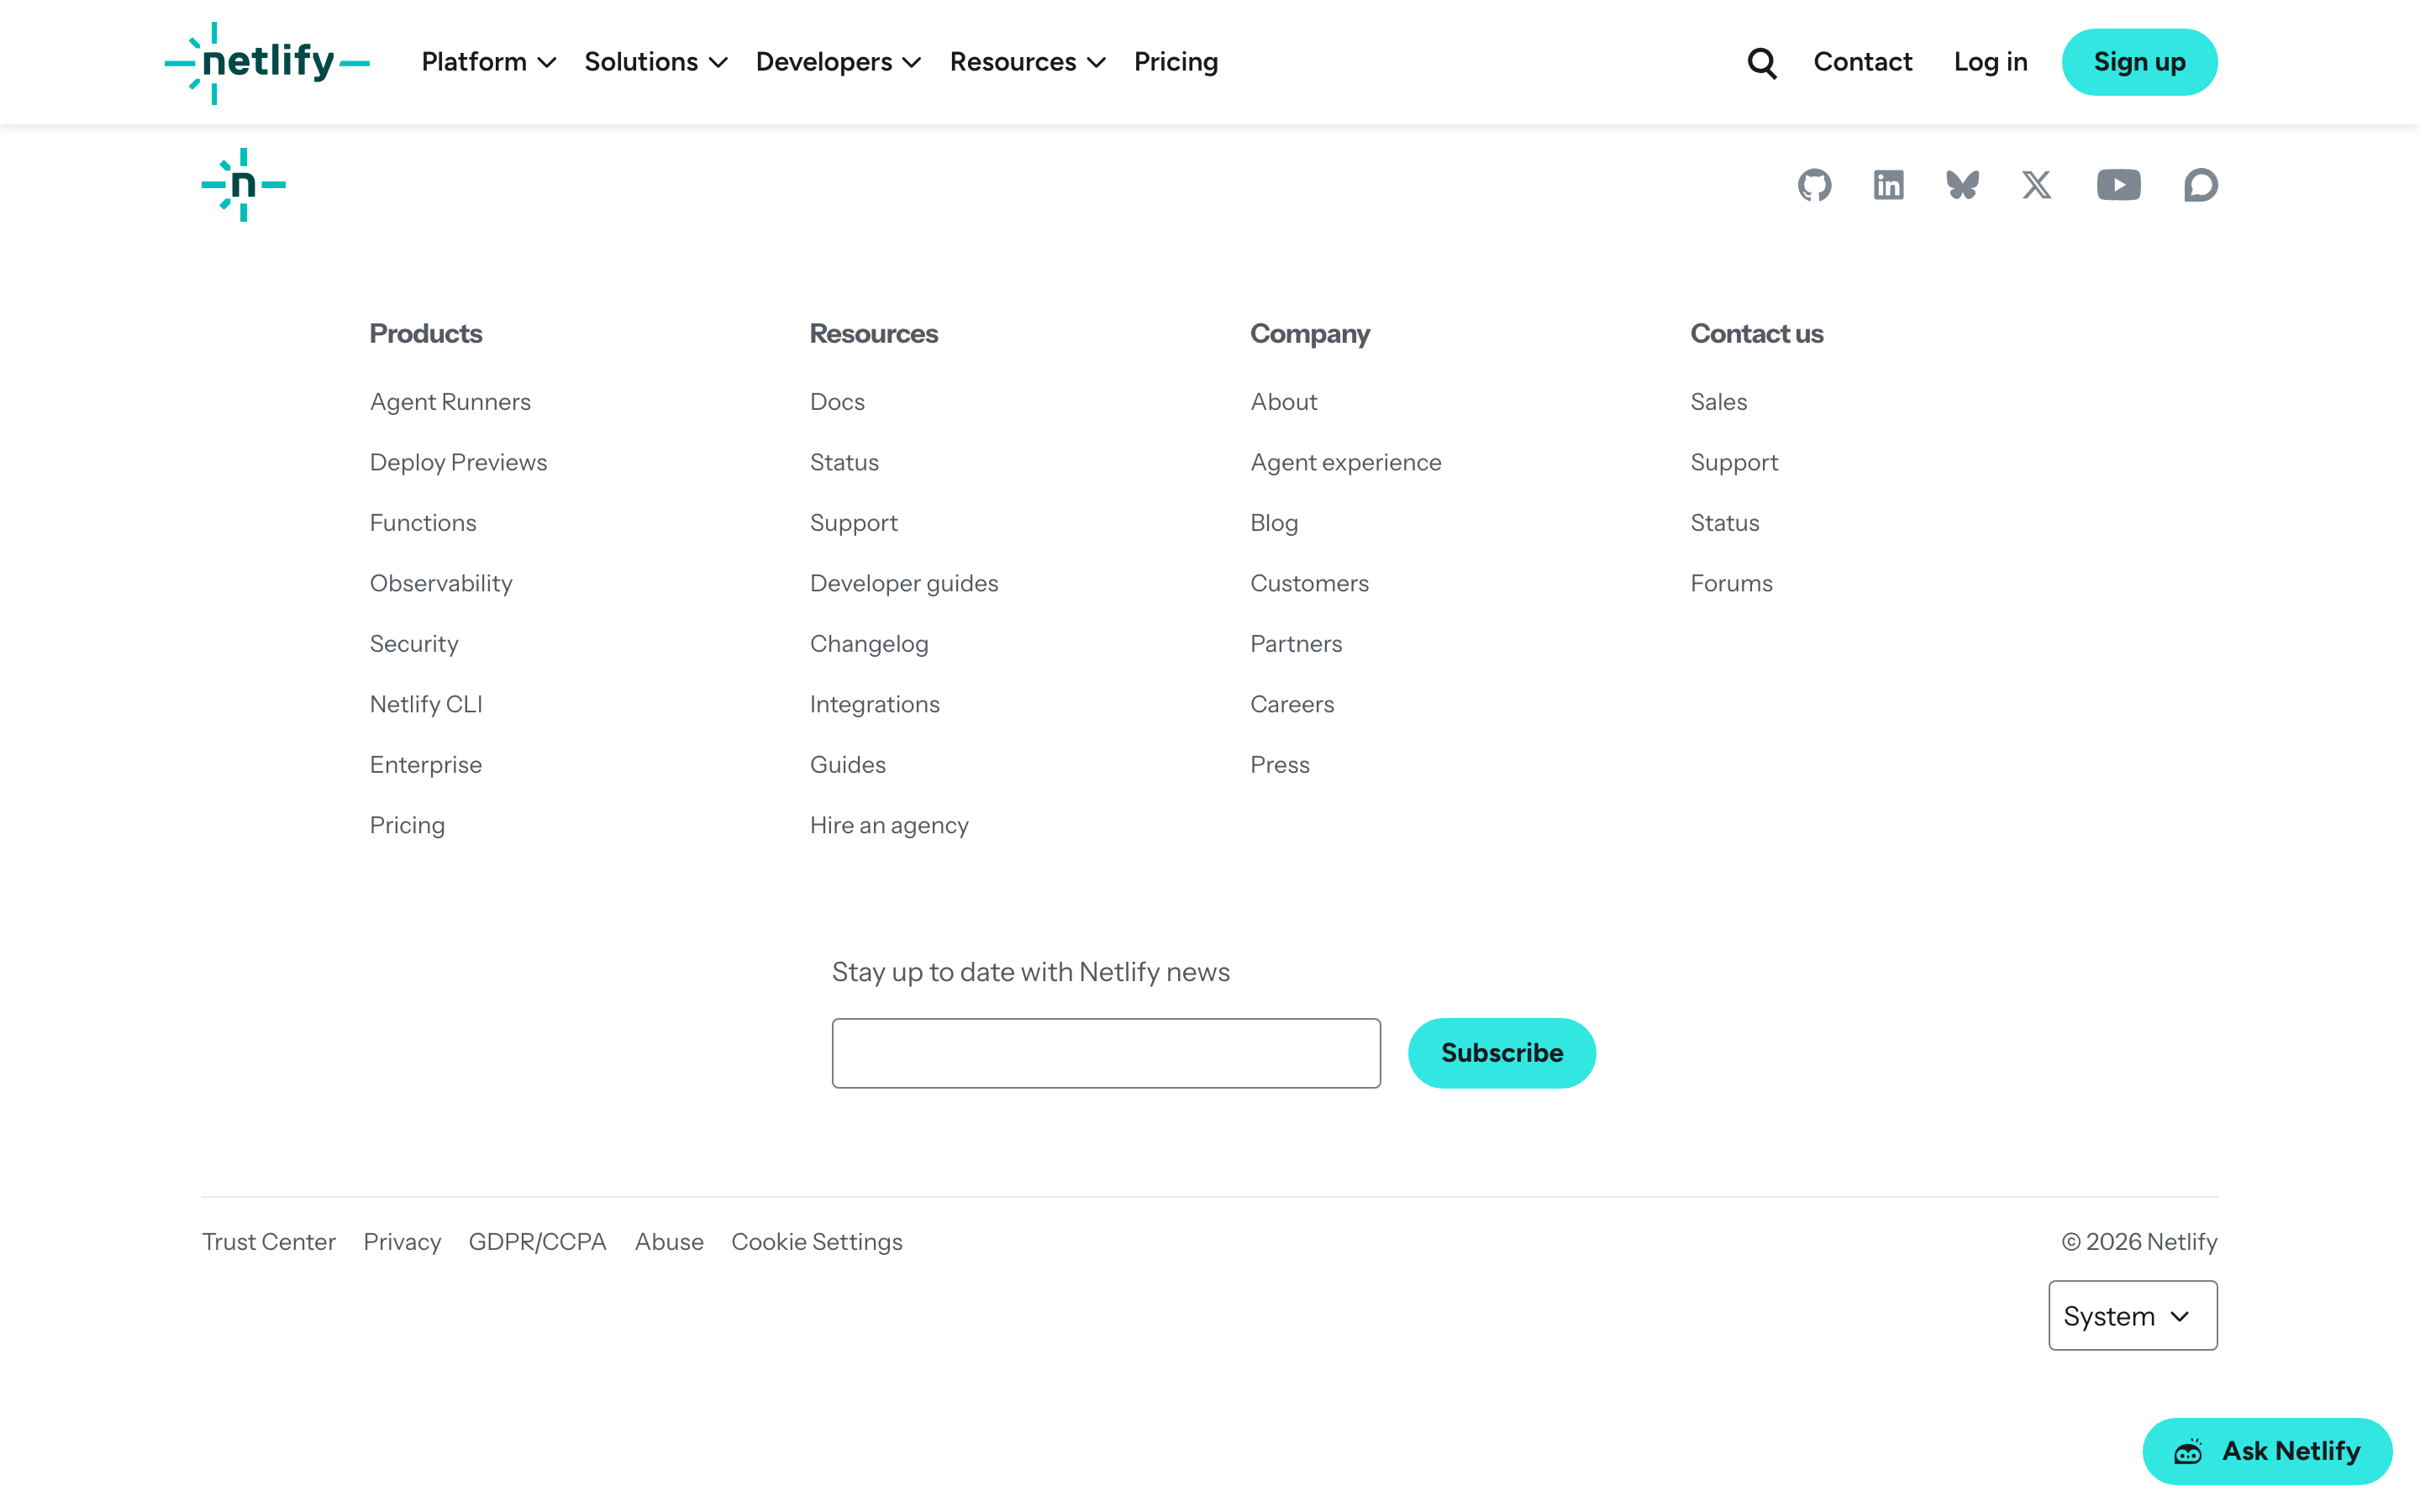Click the newsletter email input field
The image size is (2420, 1512).
[x=1106, y=1053]
